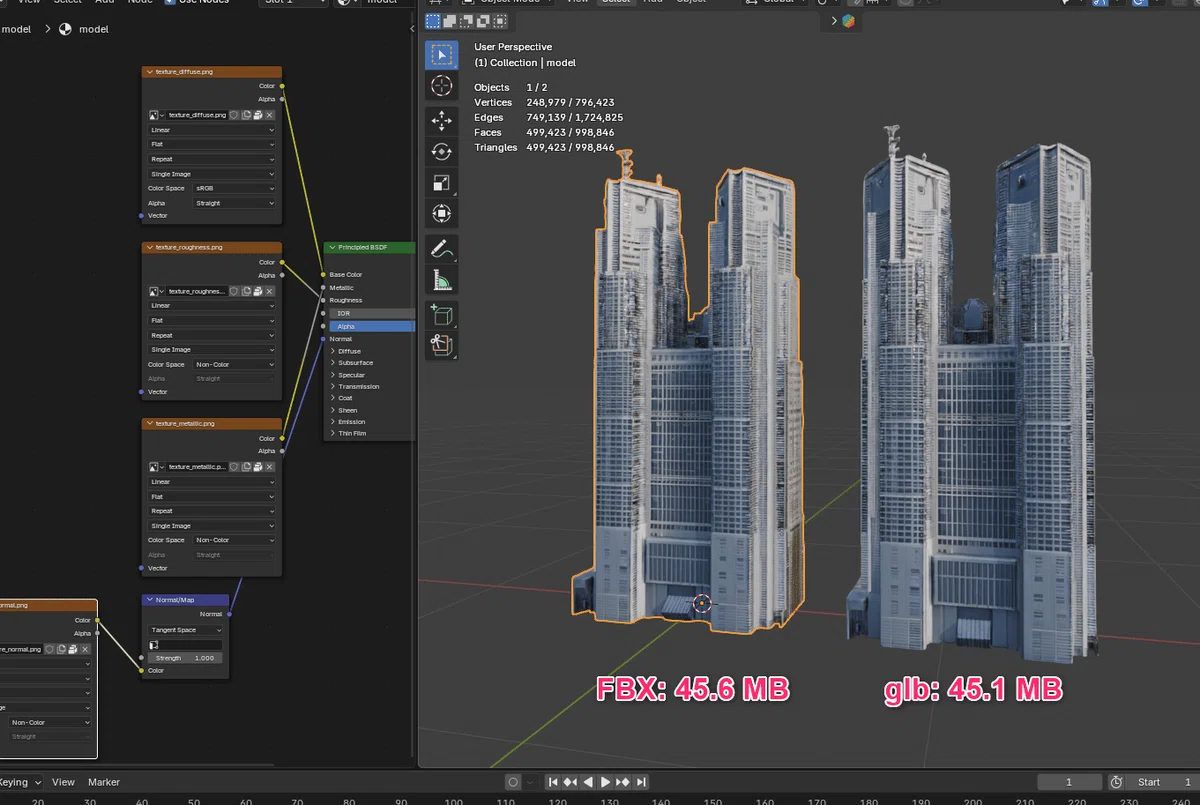This screenshot has height=805, width=1200.
Task: Open Repeat extension dropdown on roughness node
Action: (212, 335)
